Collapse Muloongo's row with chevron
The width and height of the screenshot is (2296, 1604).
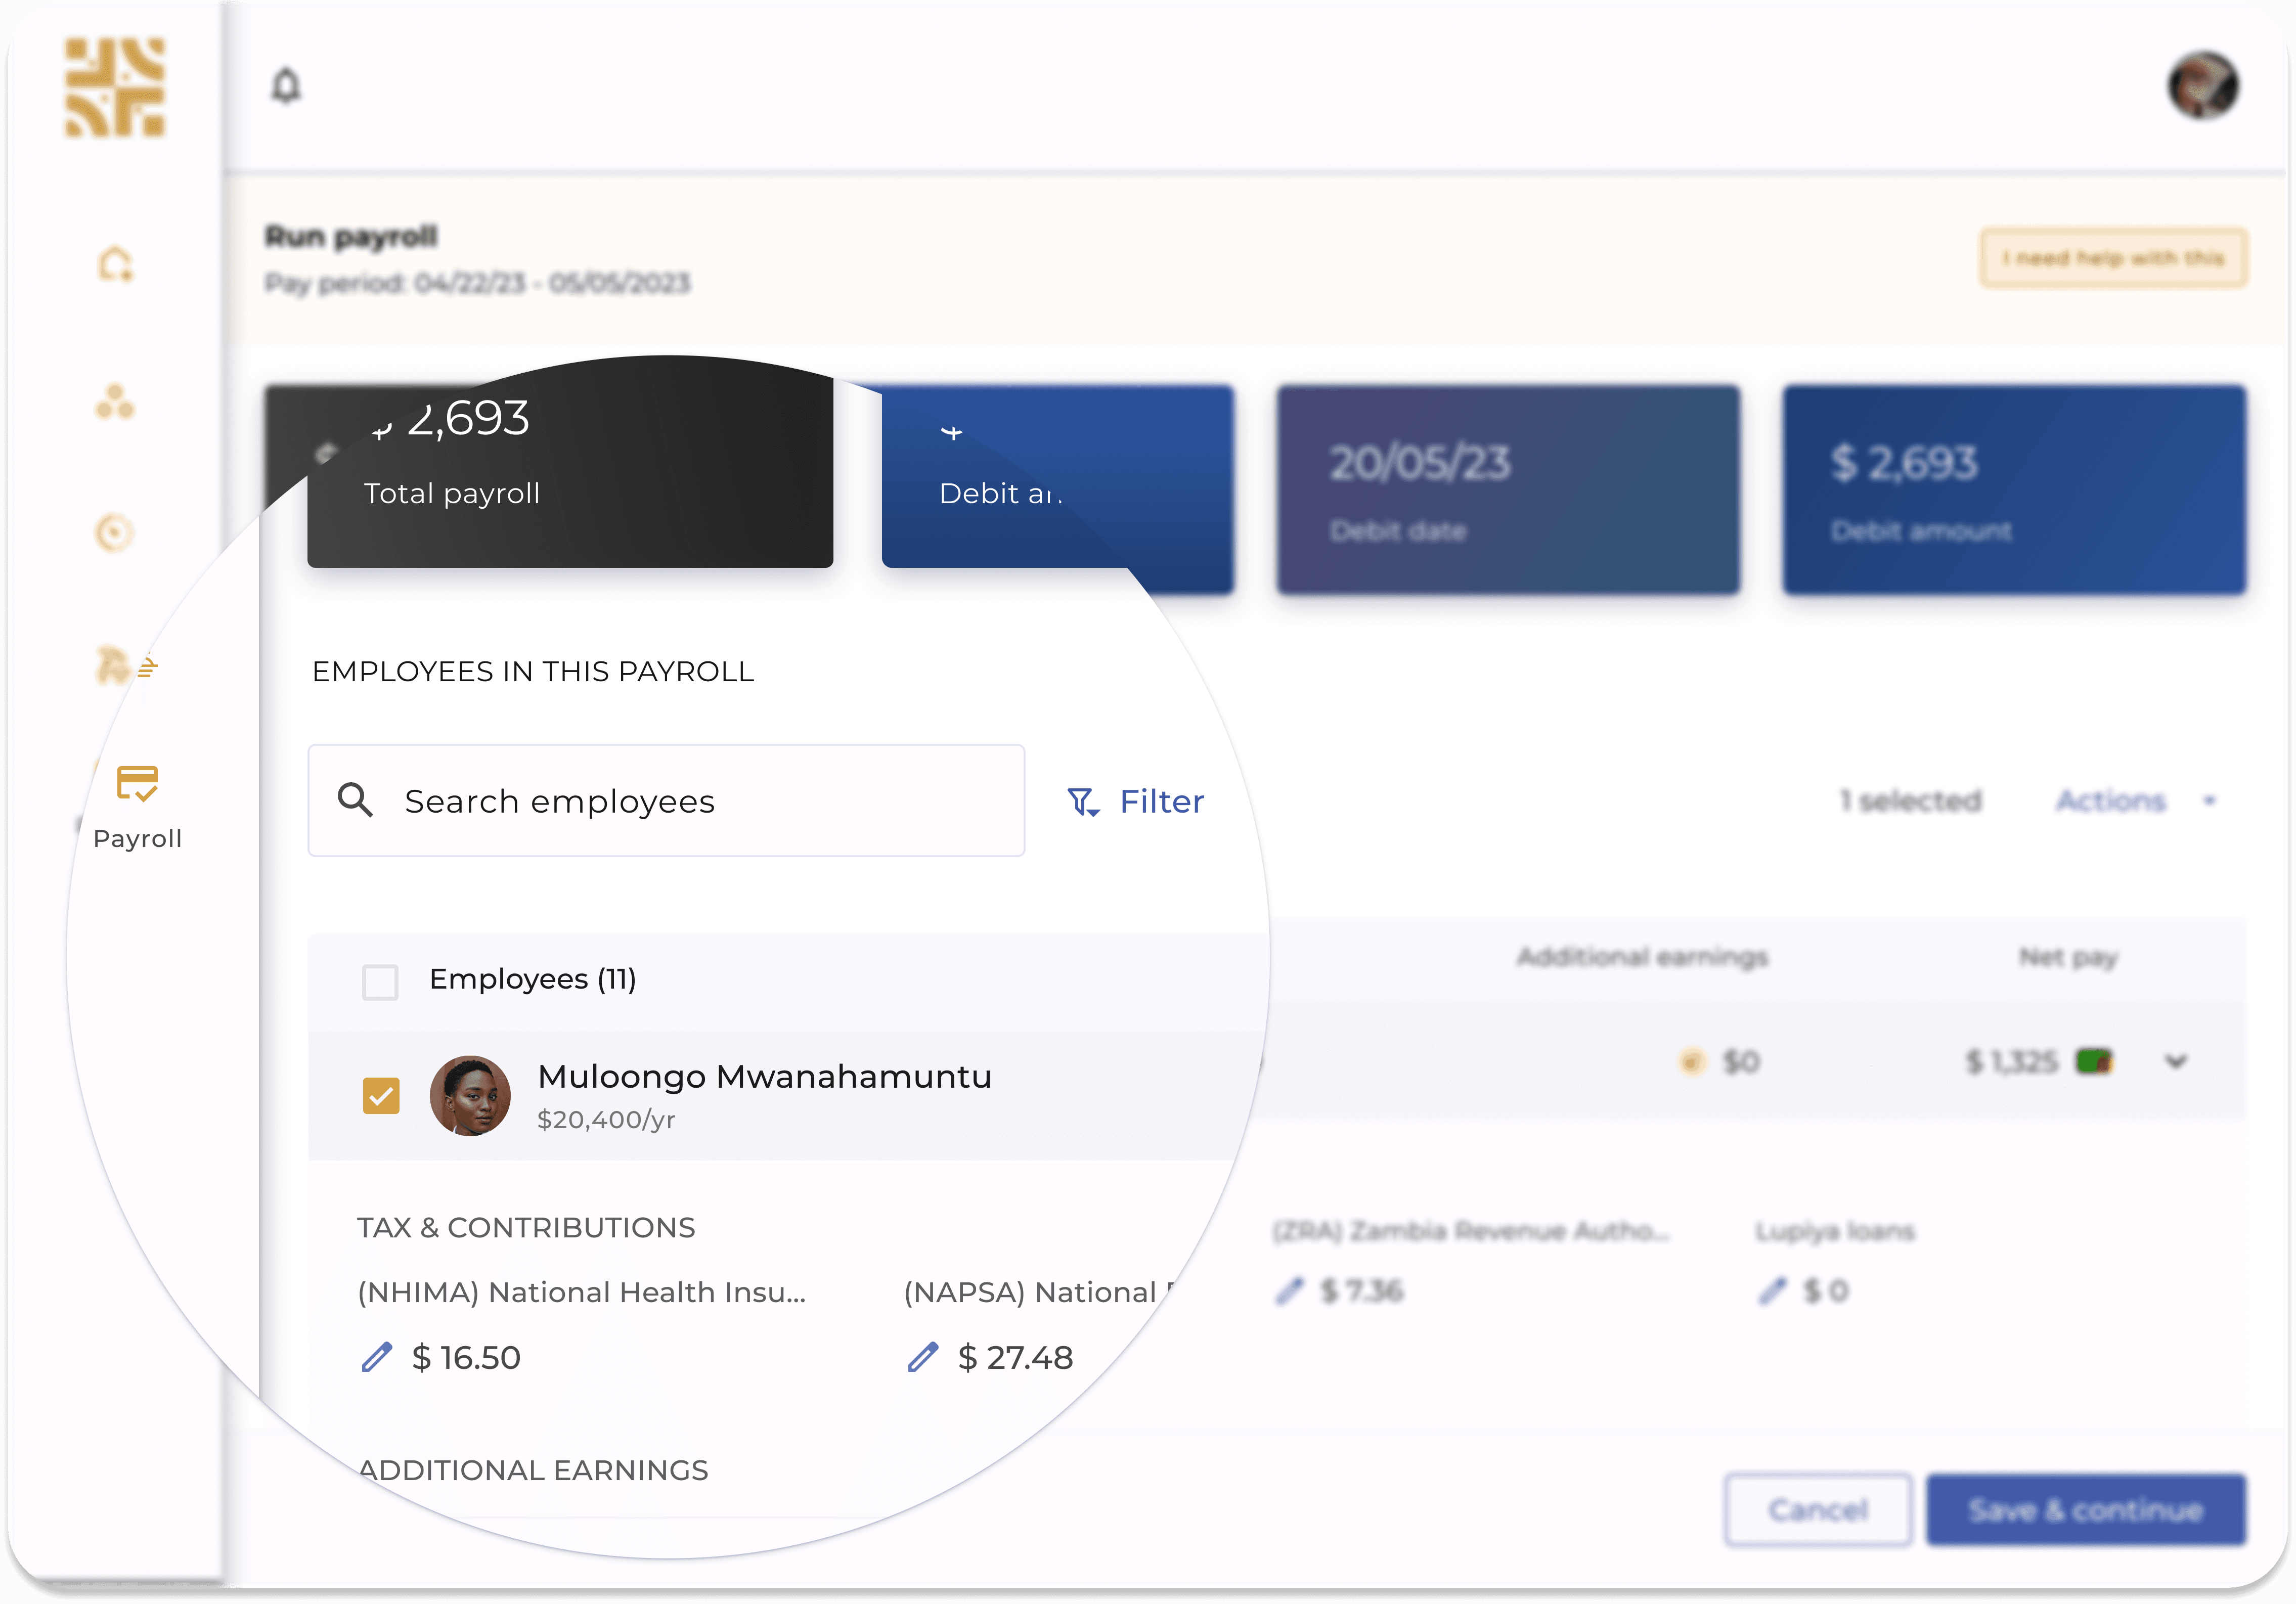[2176, 1061]
